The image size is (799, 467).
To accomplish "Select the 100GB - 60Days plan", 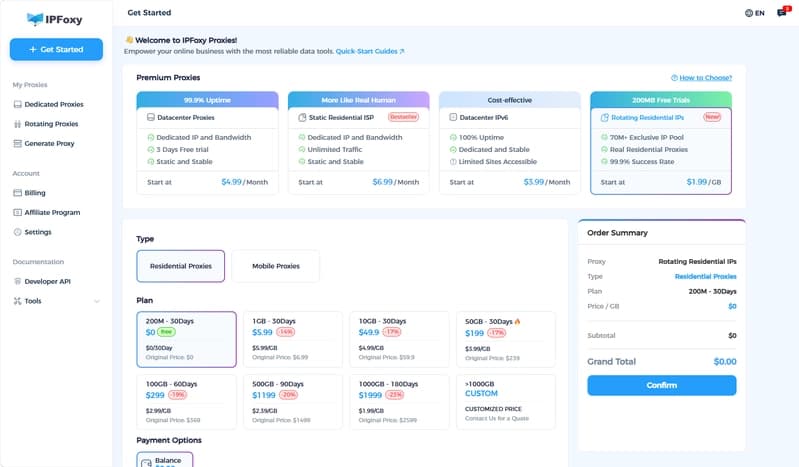I will 187,402.
